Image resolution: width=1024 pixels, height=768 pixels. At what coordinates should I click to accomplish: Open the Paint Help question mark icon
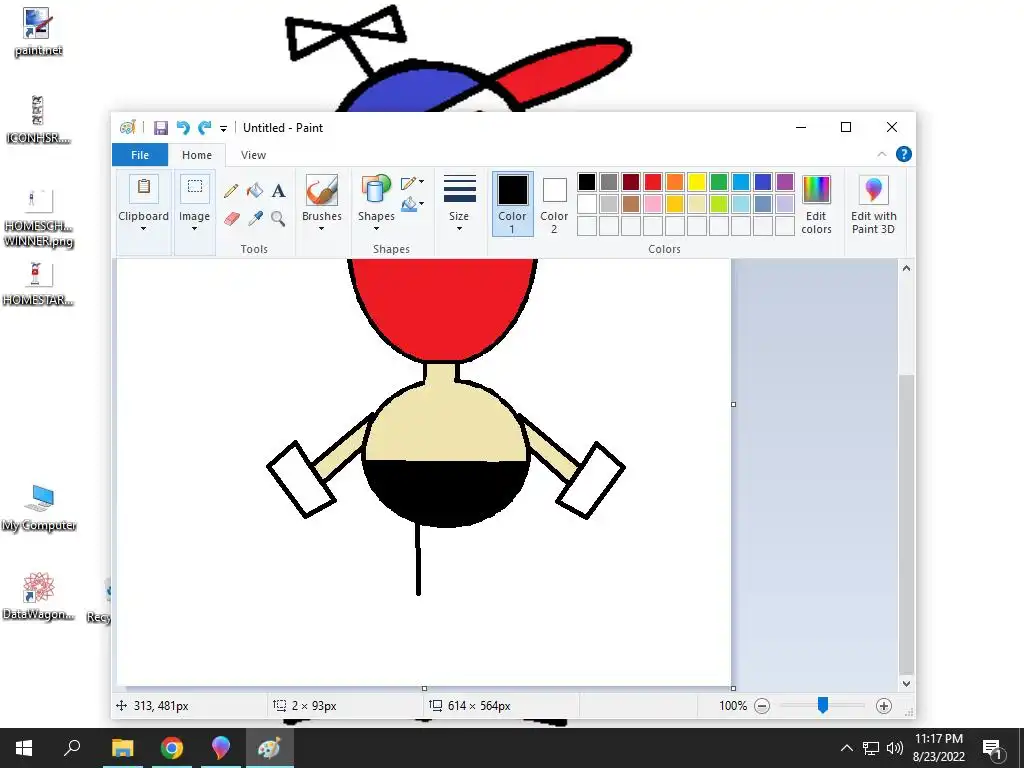[x=904, y=154]
